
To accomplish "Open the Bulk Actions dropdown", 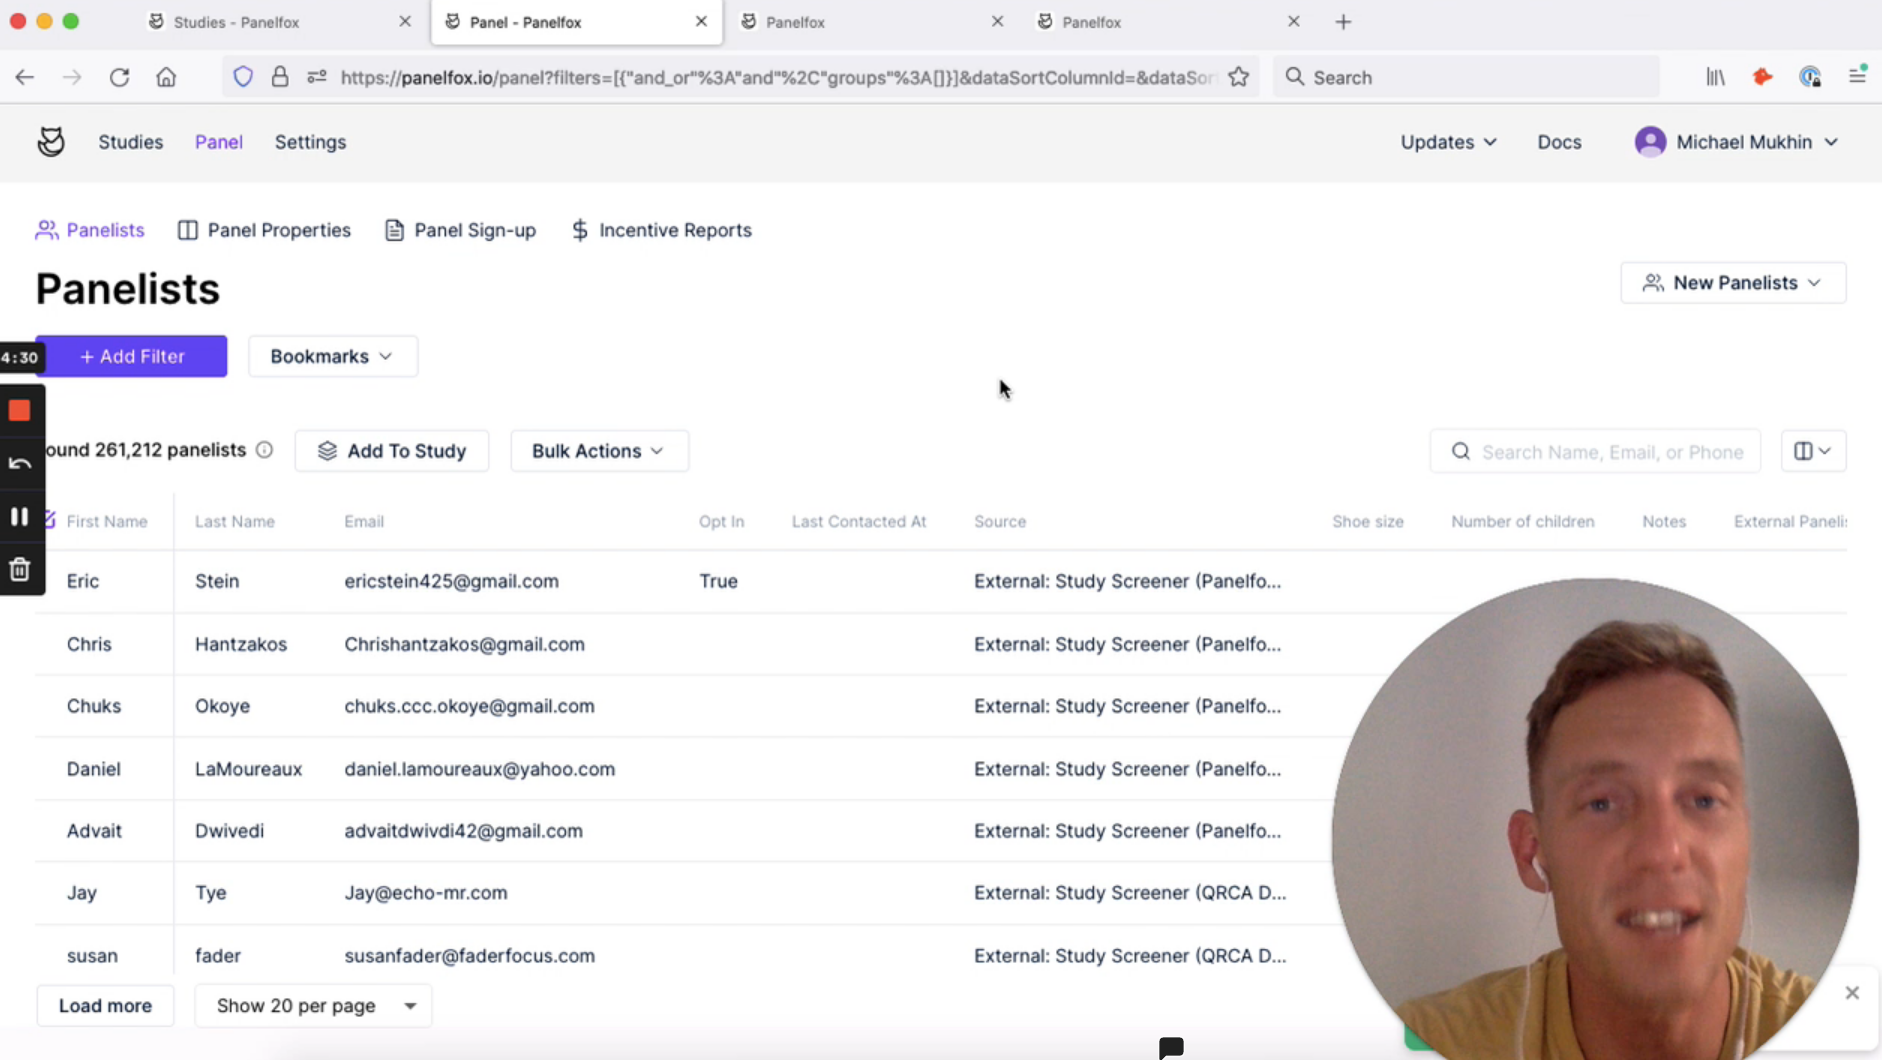I will 599,451.
